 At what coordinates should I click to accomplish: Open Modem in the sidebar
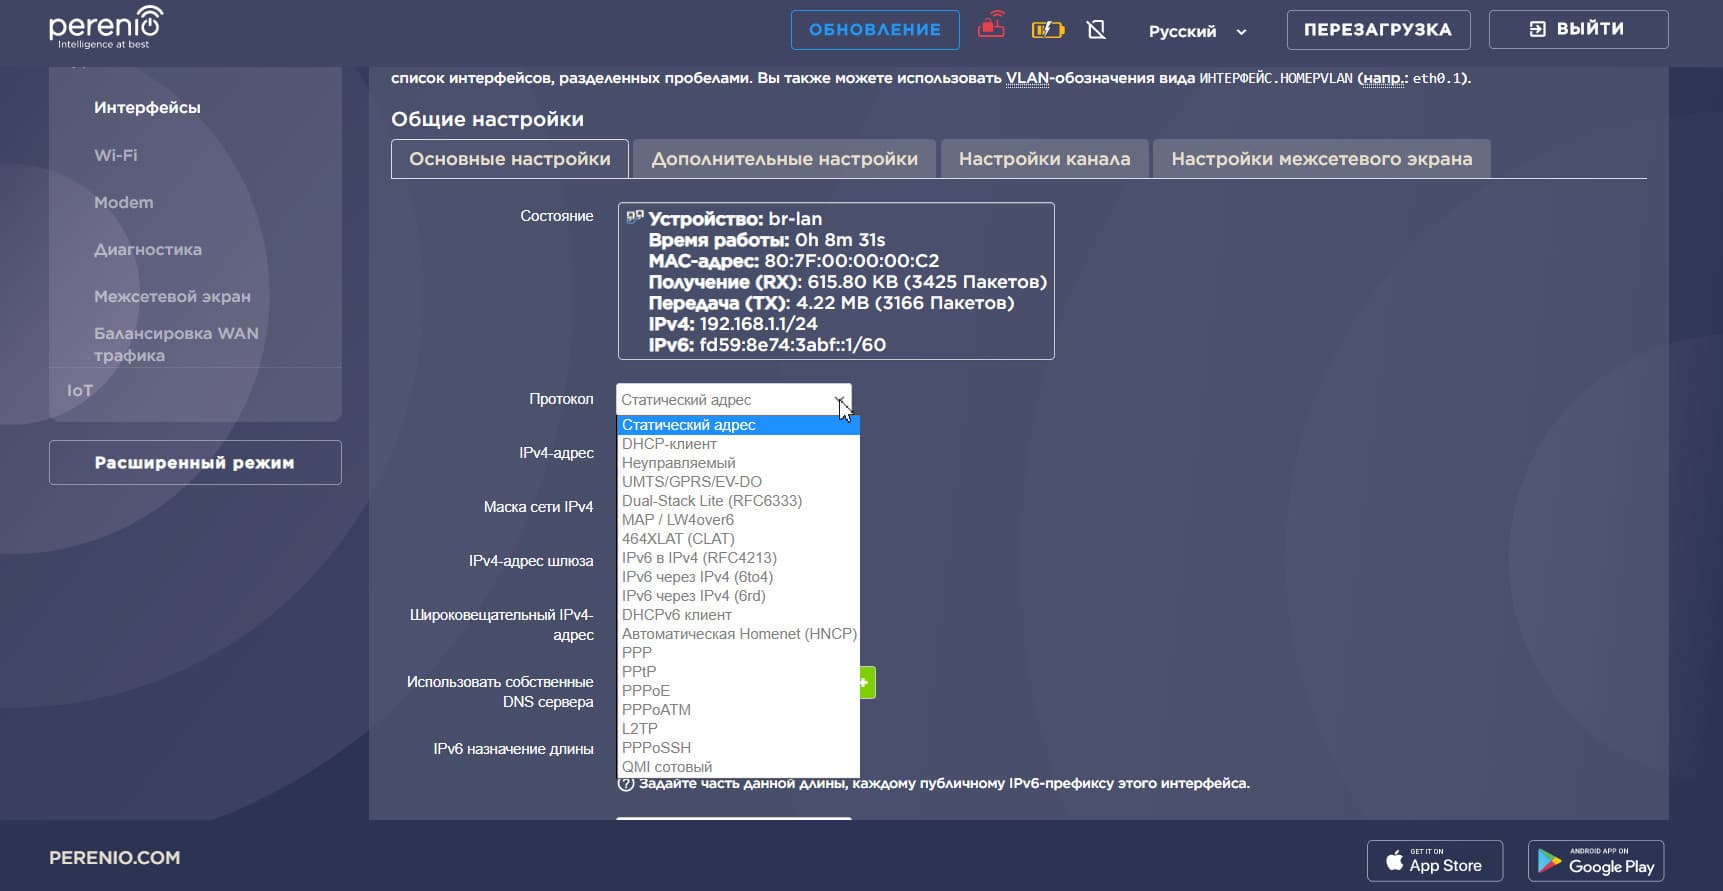(124, 202)
